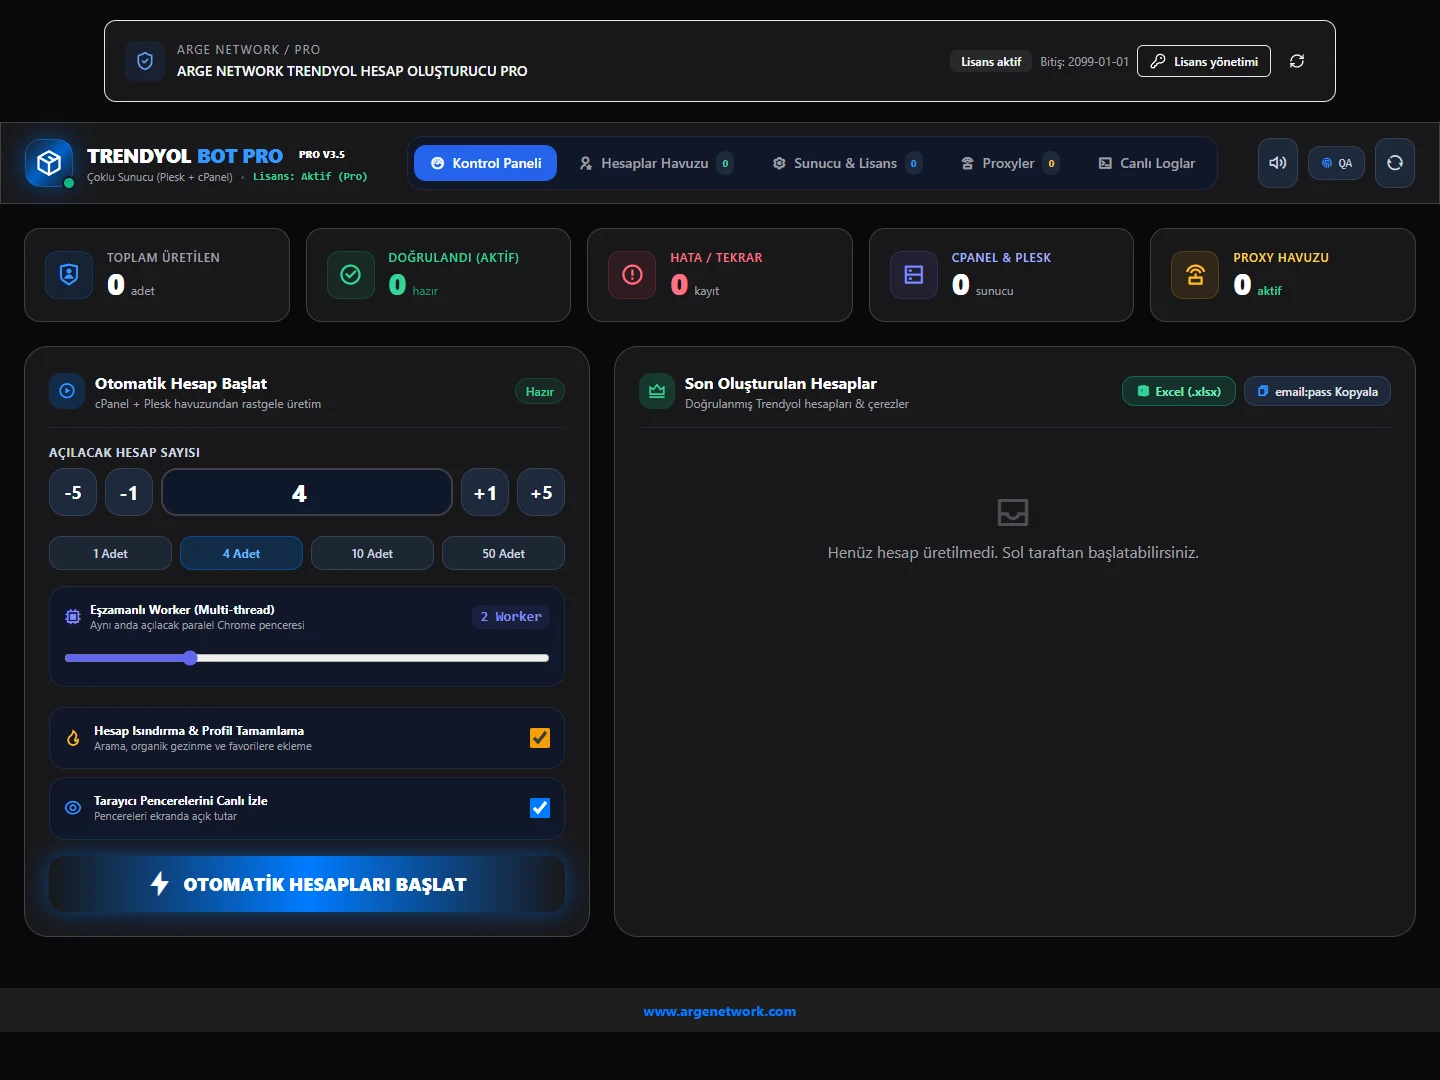Click the license refresh icon in top banner
This screenshot has height=1080, width=1440.
[x=1297, y=61]
